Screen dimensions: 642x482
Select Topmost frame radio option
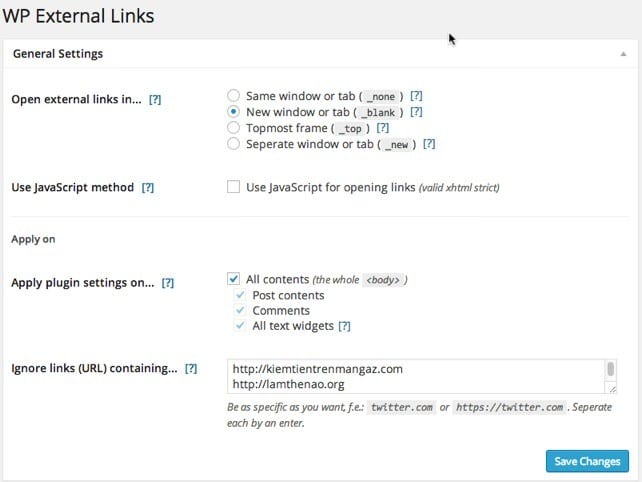coord(233,128)
